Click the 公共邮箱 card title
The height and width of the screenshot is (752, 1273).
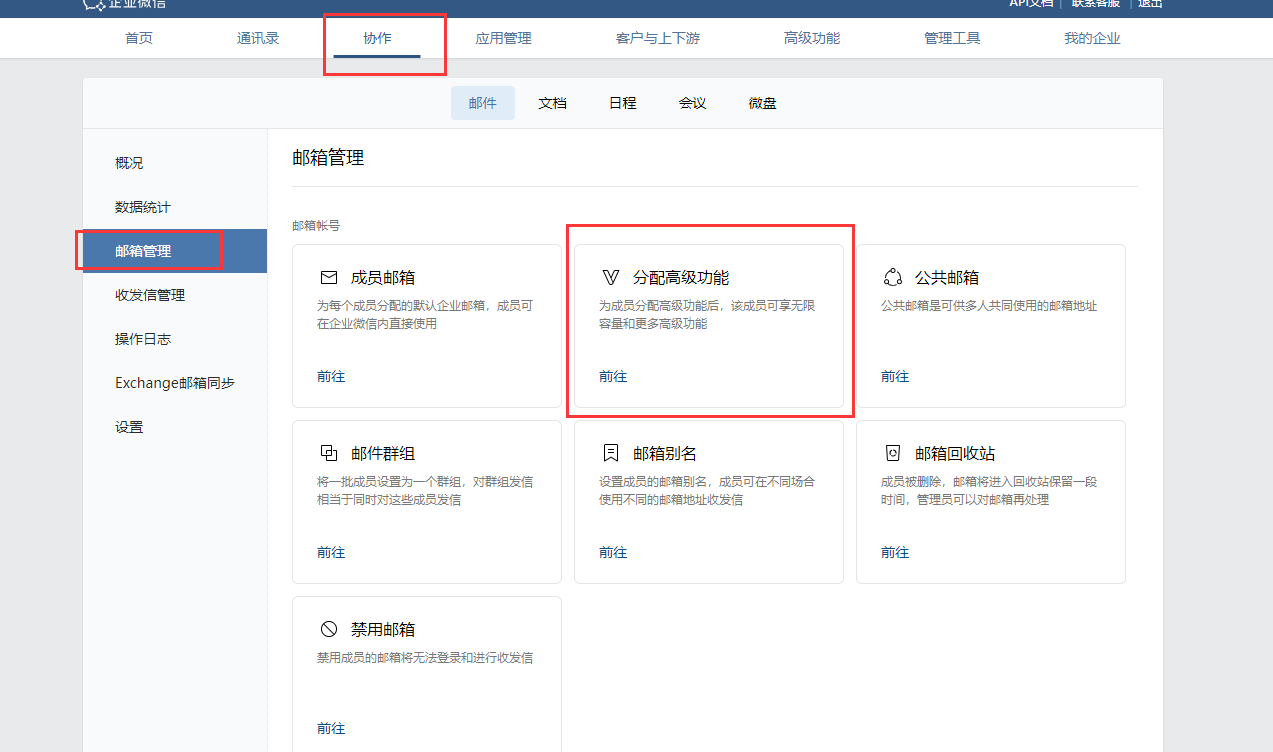[947, 277]
